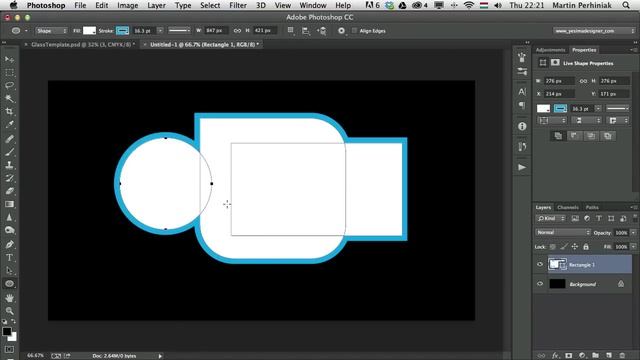Click the Stroke color swatch in options bar
This screenshot has width=640, height=360.
[x=122, y=31]
